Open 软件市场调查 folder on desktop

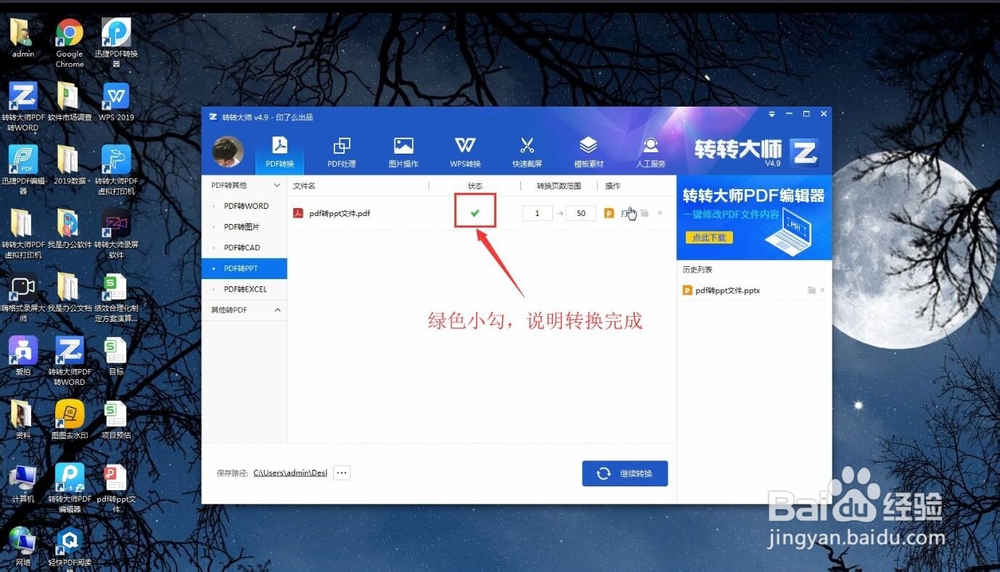(x=70, y=101)
